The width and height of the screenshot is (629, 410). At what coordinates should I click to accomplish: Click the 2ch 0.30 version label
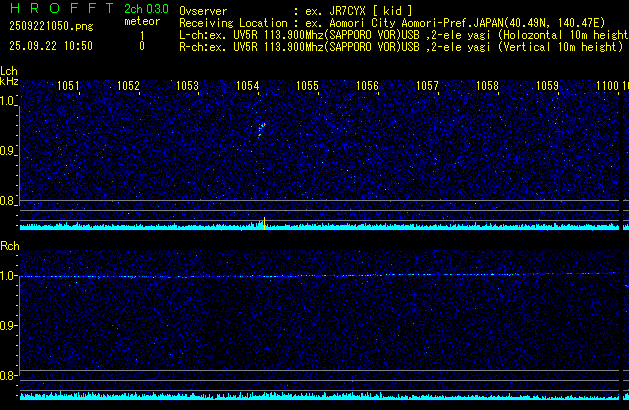(146, 9)
